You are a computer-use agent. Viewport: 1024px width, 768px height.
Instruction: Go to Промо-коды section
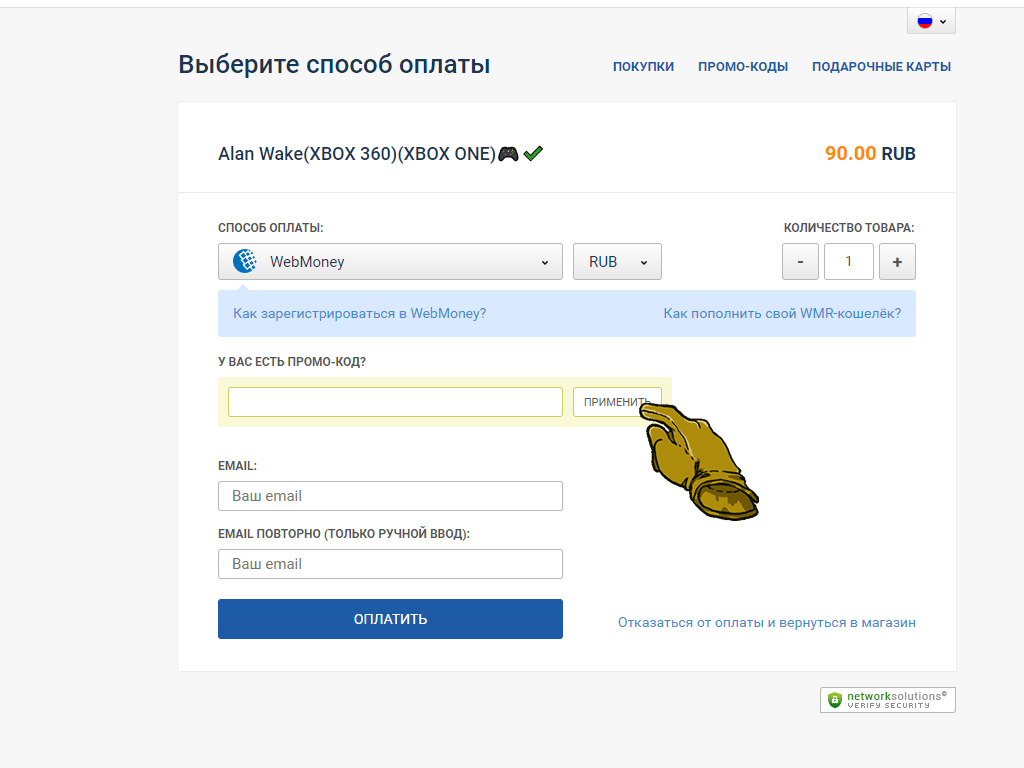click(743, 67)
